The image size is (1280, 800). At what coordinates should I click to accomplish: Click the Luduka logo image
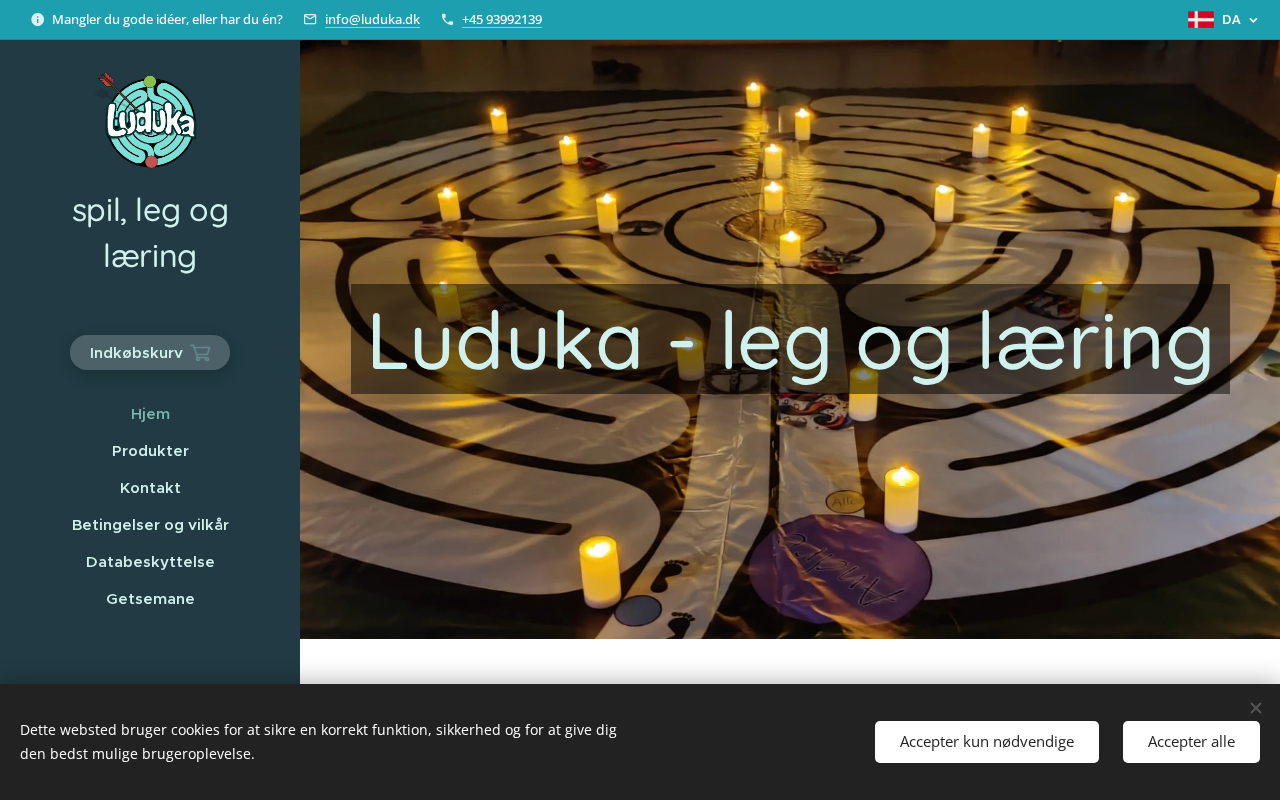(149, 121)
